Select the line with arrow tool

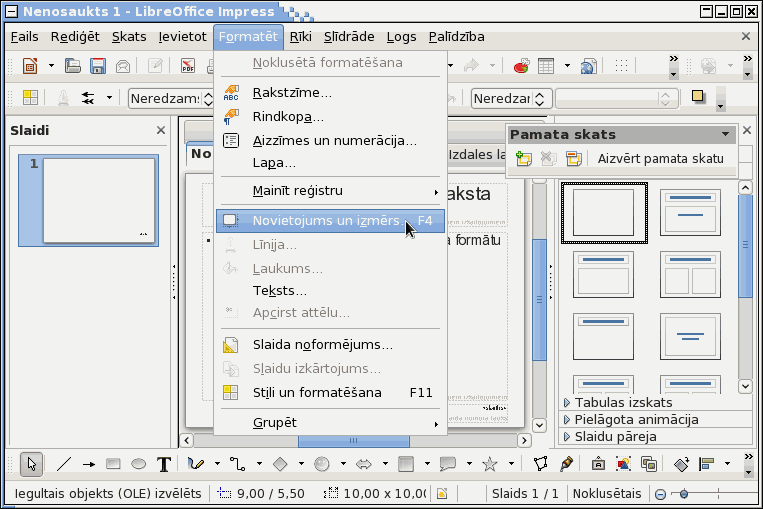tap(89, 464)
